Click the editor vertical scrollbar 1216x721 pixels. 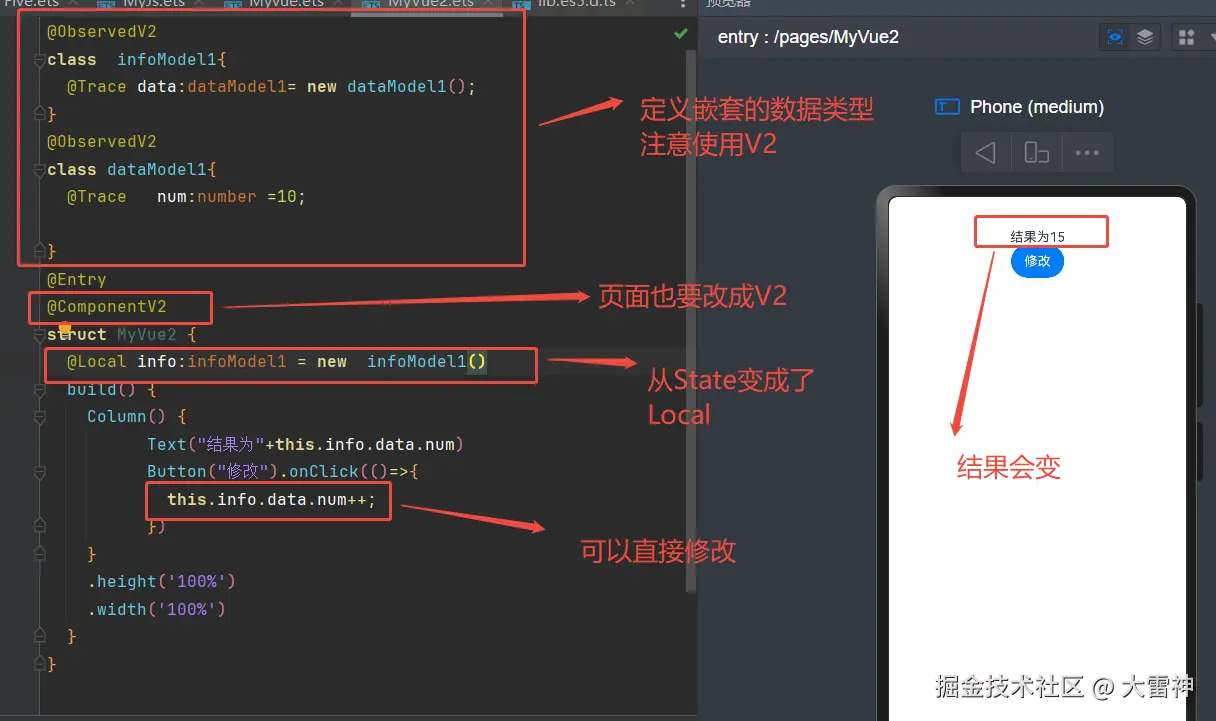pos(690,320)
